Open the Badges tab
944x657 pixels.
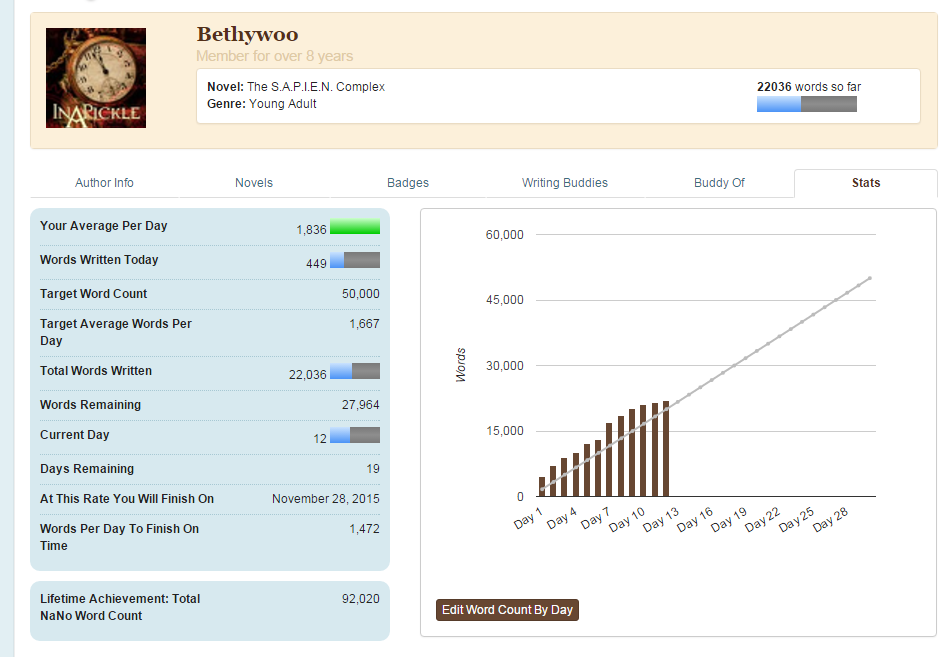(408, 183)
